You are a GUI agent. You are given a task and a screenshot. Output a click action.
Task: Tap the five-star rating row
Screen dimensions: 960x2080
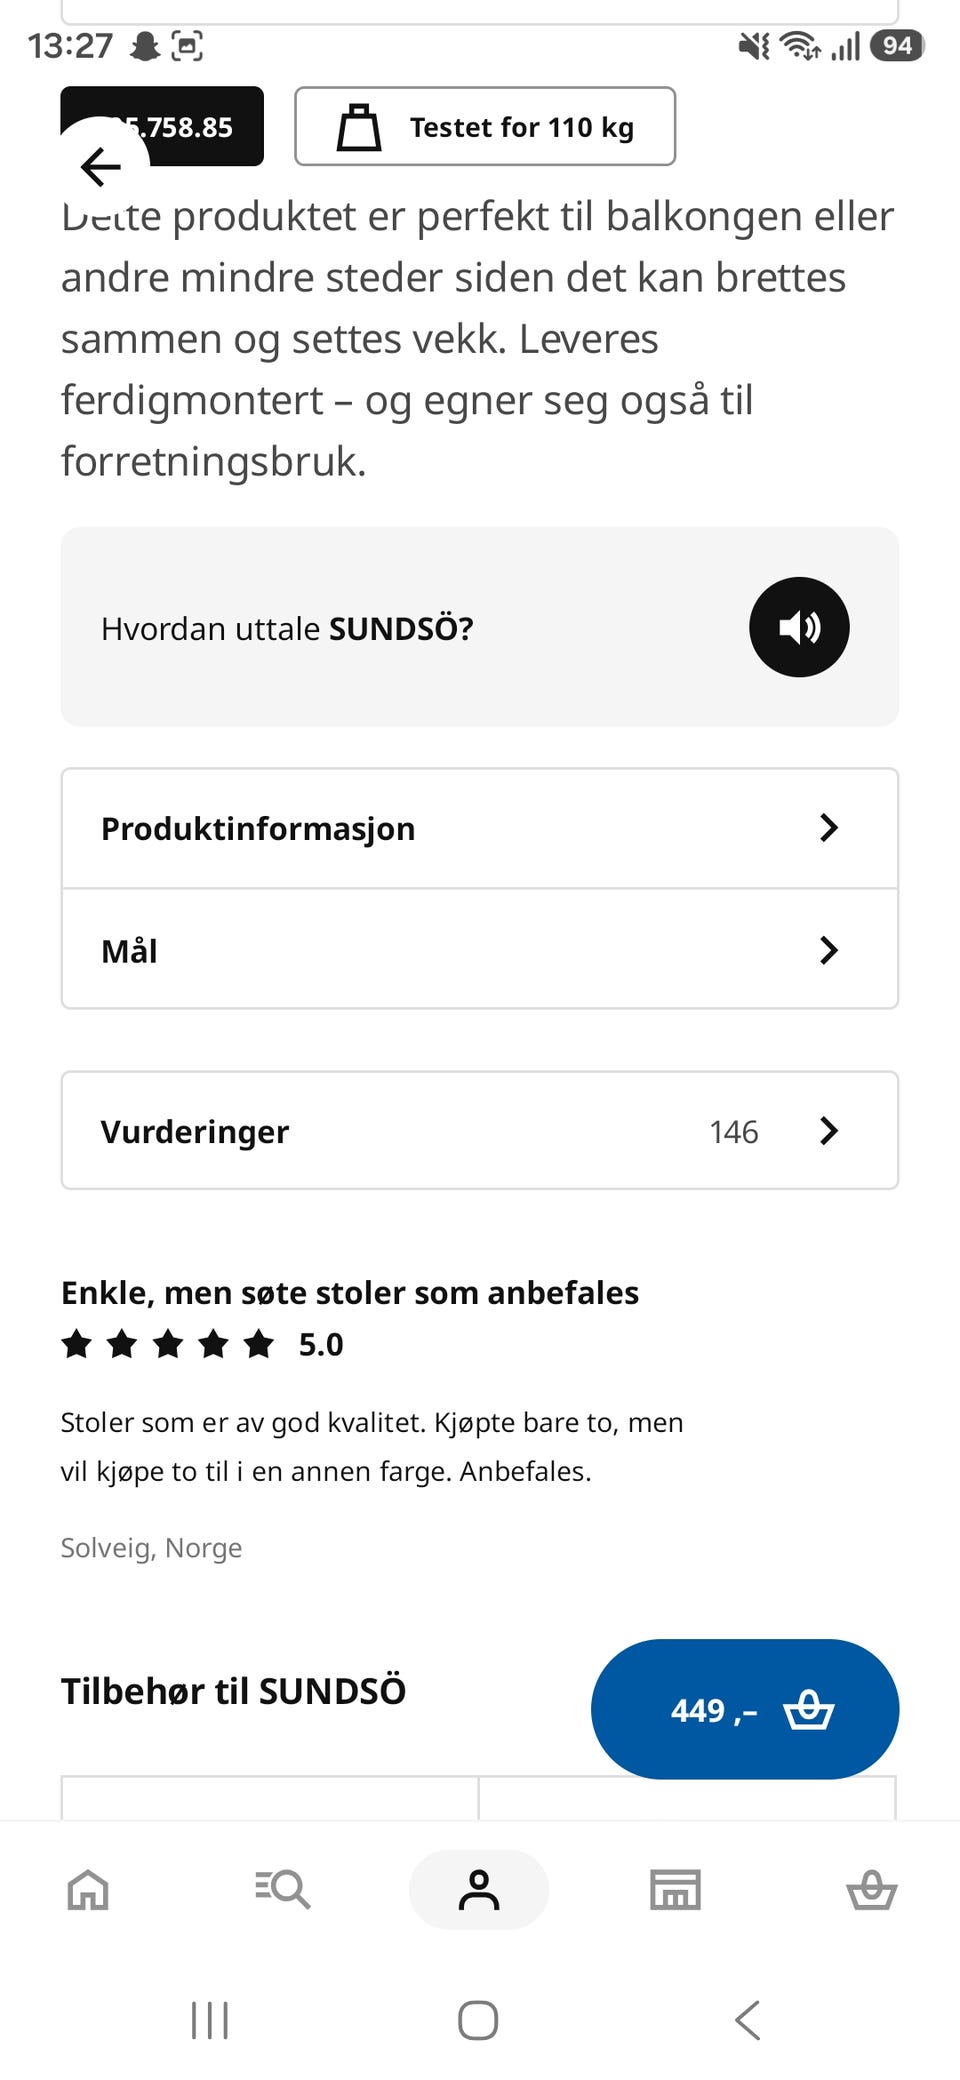tap(202, 1345)
